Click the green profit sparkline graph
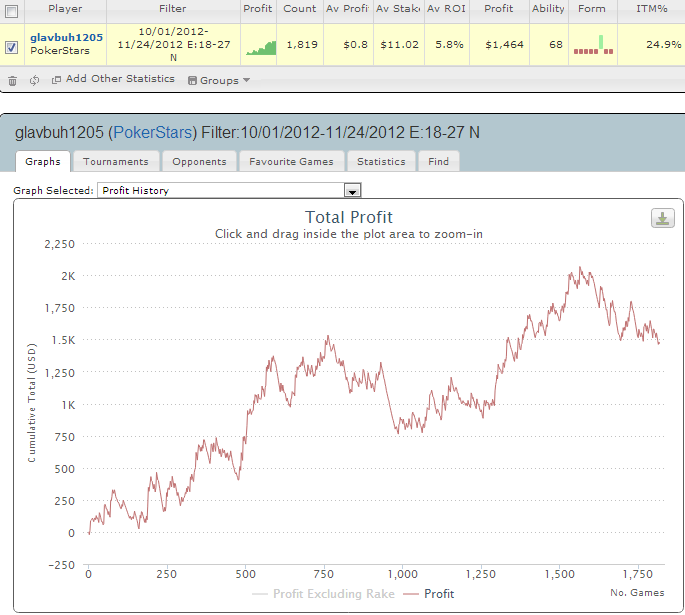This screenshot has width=685, height=615. (x=261, y=47)
